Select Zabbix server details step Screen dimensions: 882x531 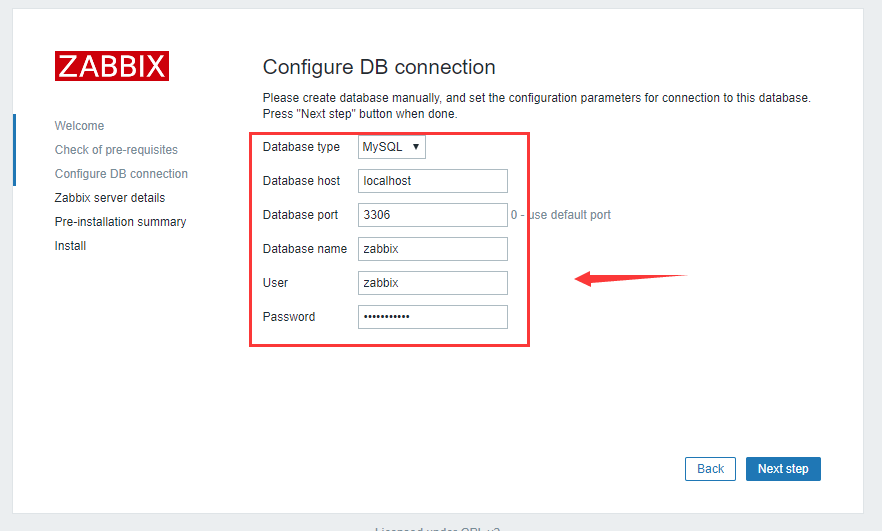coord(110,197)
